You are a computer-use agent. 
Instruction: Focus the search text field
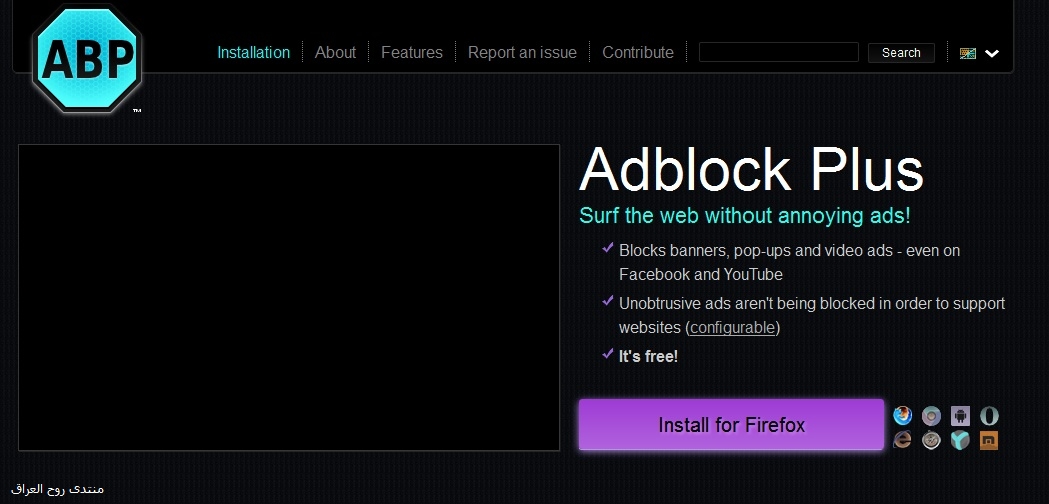(x=778, y=52)
